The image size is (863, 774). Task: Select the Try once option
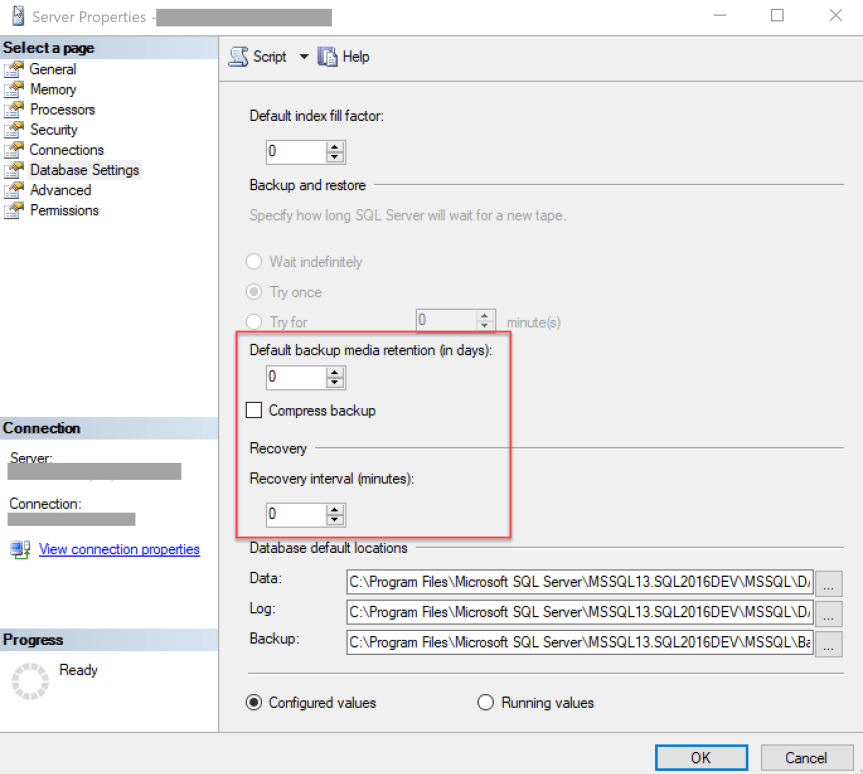click(x=254, y=292)
